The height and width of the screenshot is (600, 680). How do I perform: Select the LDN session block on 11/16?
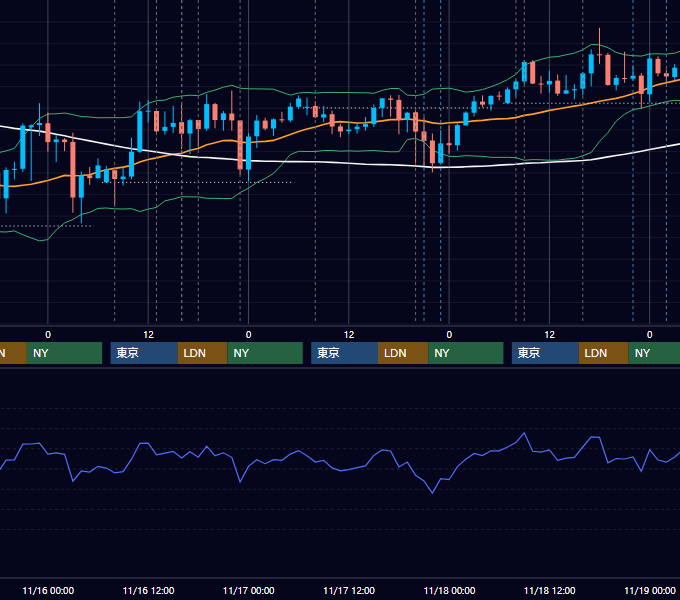tap(203, 353)
